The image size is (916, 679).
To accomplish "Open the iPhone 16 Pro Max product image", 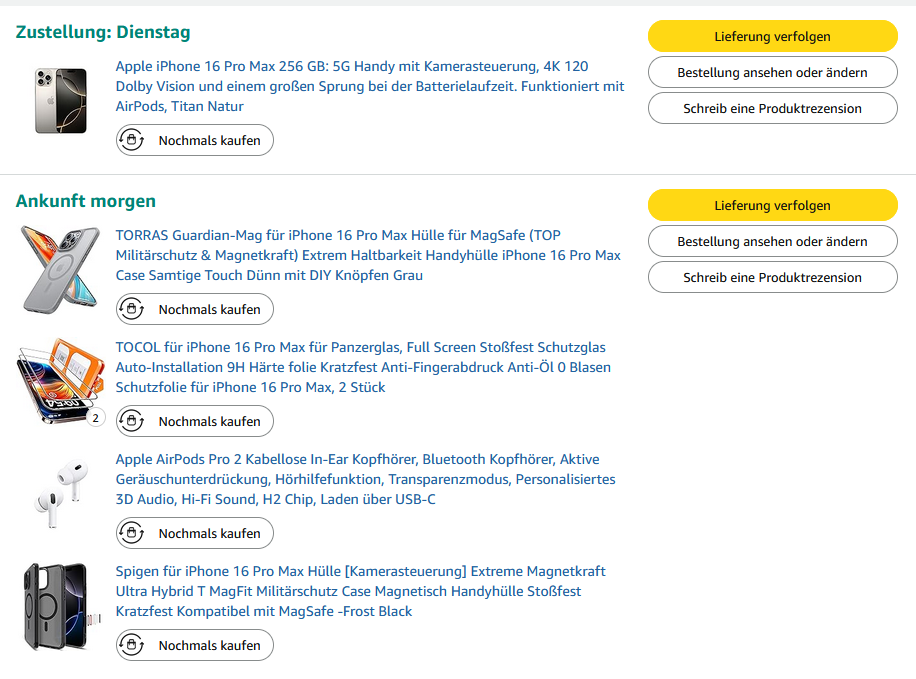I will pyautogui.click(x=60, y=100).
